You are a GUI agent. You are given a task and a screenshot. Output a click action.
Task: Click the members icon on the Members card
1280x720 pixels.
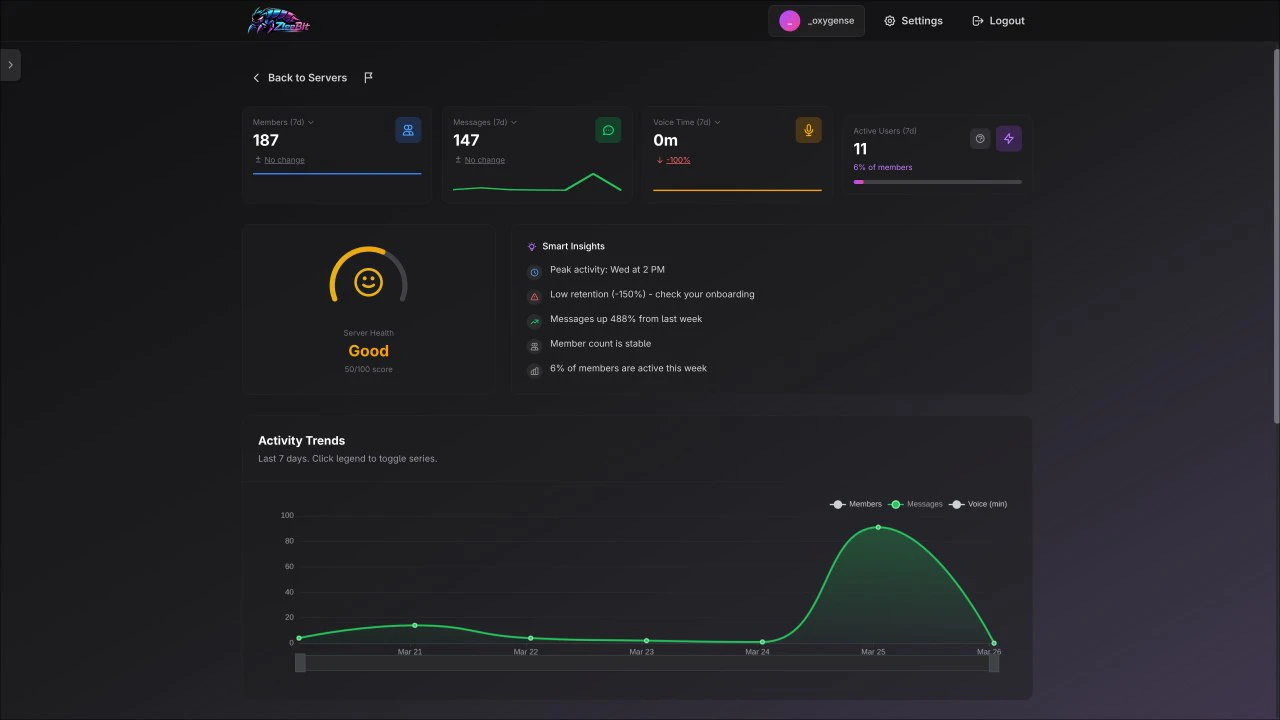tap(408, 129)
